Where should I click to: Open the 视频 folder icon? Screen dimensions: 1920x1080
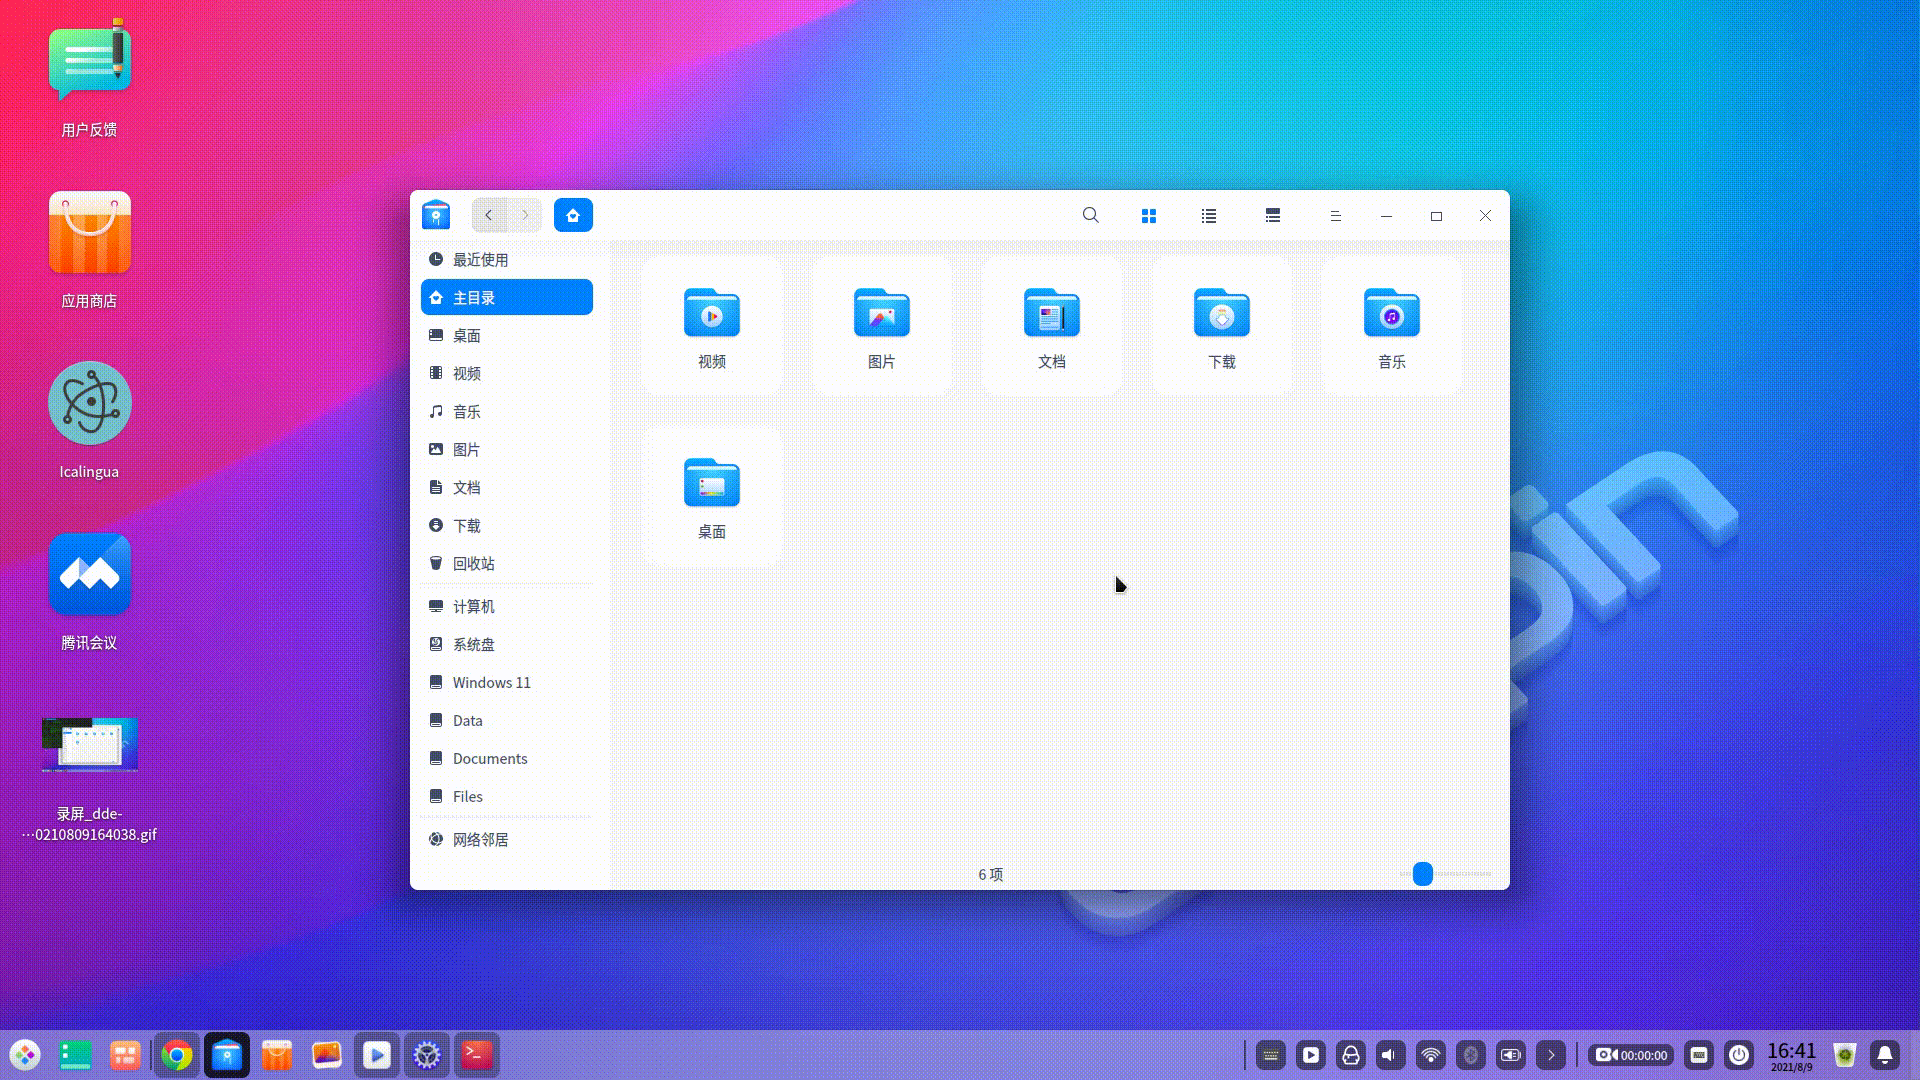(712, 314)
